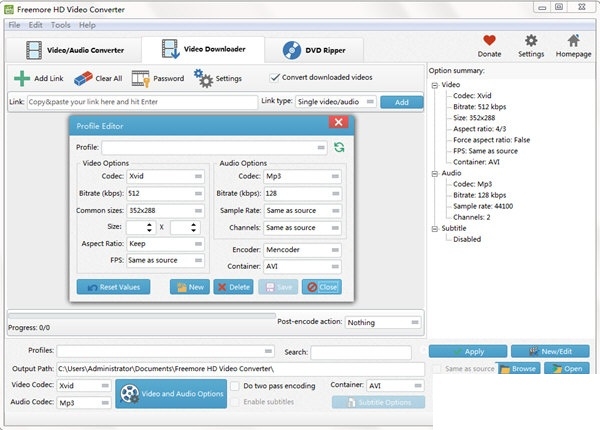Screen dimensions: 600x430
Task: Toggle Convert downloaded videos checkbox
Action: 275,77
